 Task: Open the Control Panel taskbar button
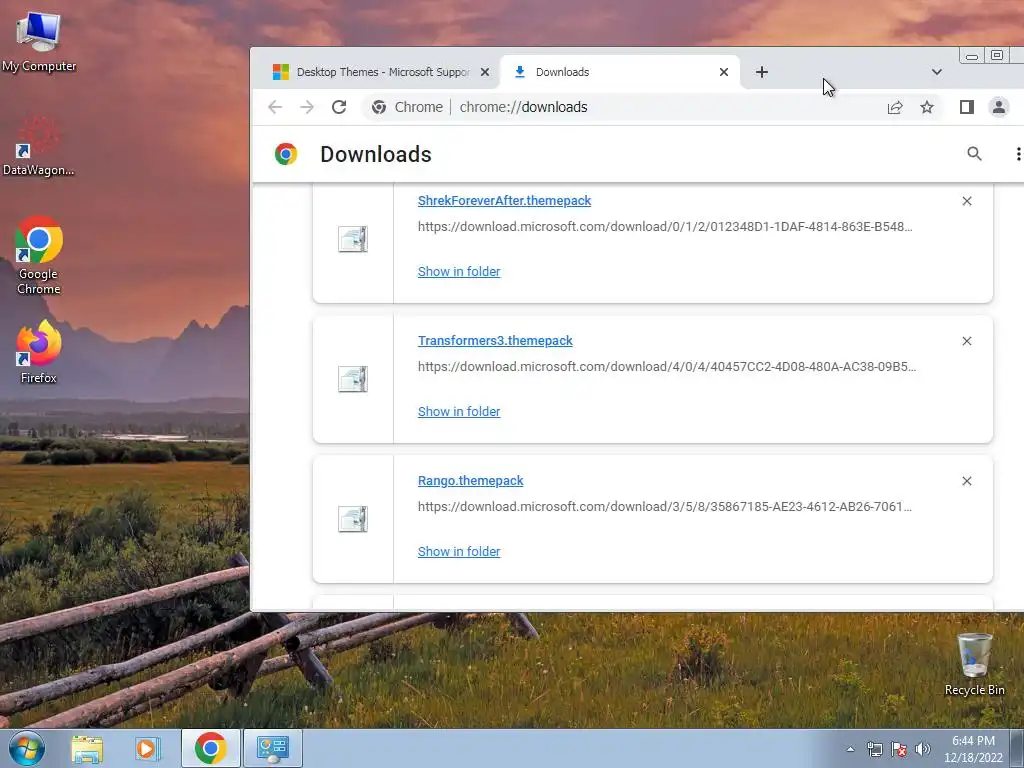click(272, 748)
